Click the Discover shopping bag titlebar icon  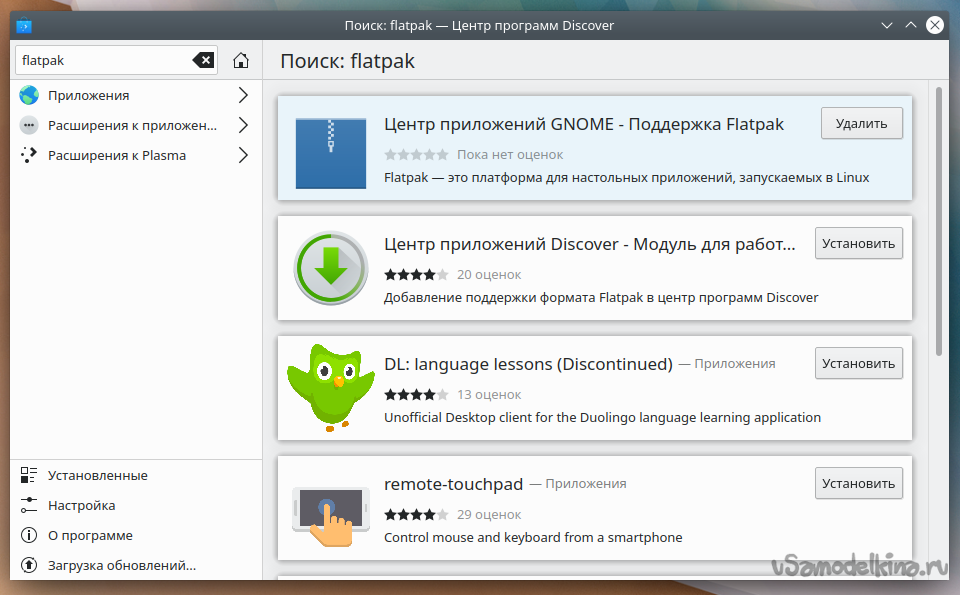coord(24,26)
